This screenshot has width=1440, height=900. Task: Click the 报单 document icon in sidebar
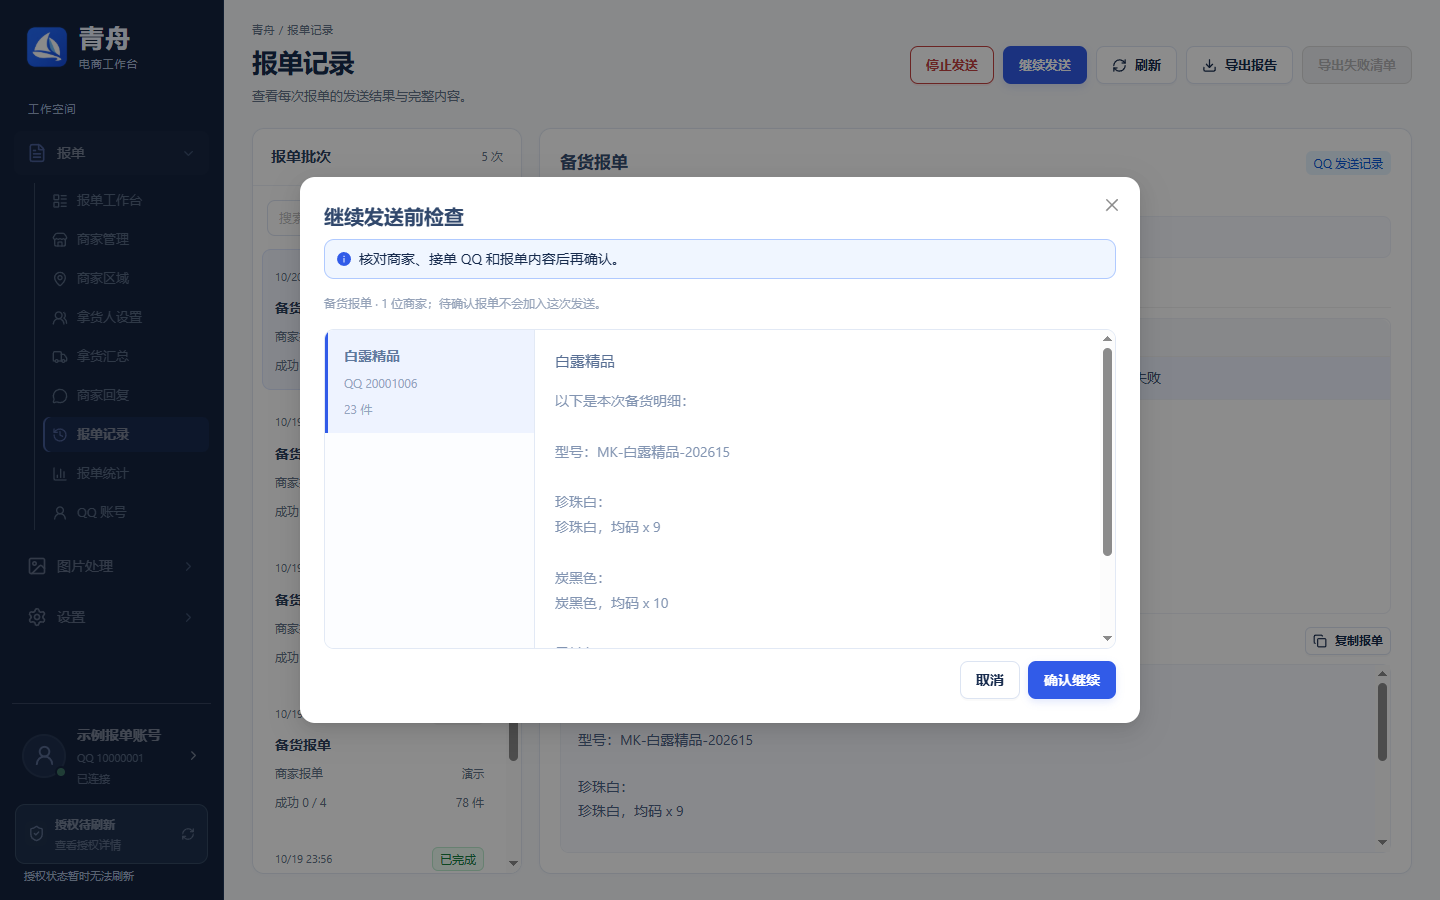click(37, 153)
